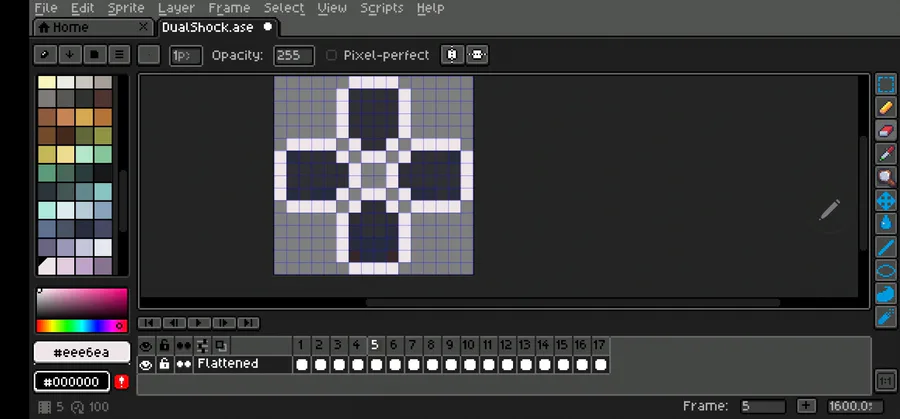Click the foreground color #eee6ea button
Viewport: 900px width, 419px height.
82,352
